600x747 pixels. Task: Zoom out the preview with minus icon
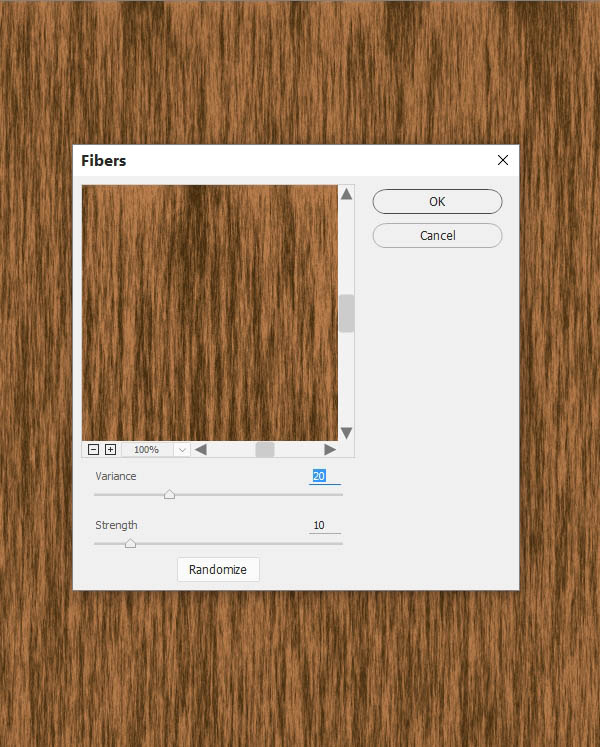click(x=93, y=449)
